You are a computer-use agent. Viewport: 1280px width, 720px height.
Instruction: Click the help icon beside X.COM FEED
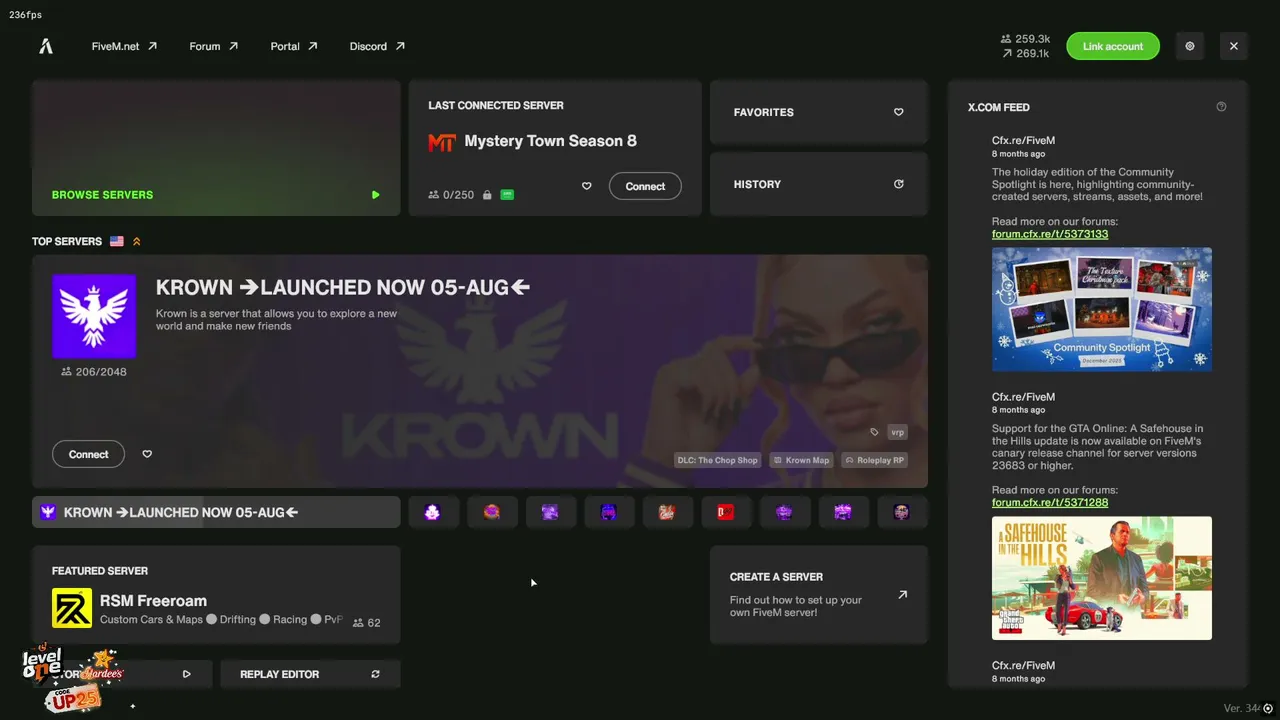coord(1221,107)
